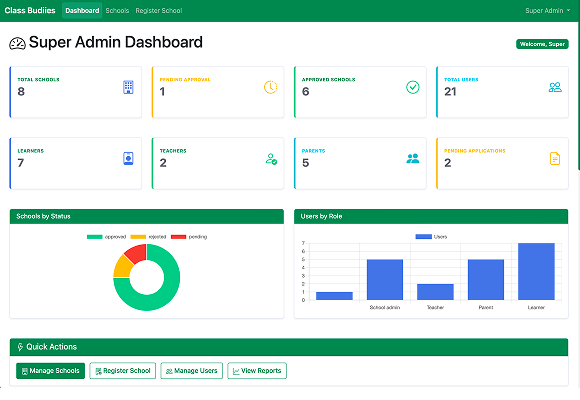Click the ID badge icon in Learners card

tap(128, 158)
